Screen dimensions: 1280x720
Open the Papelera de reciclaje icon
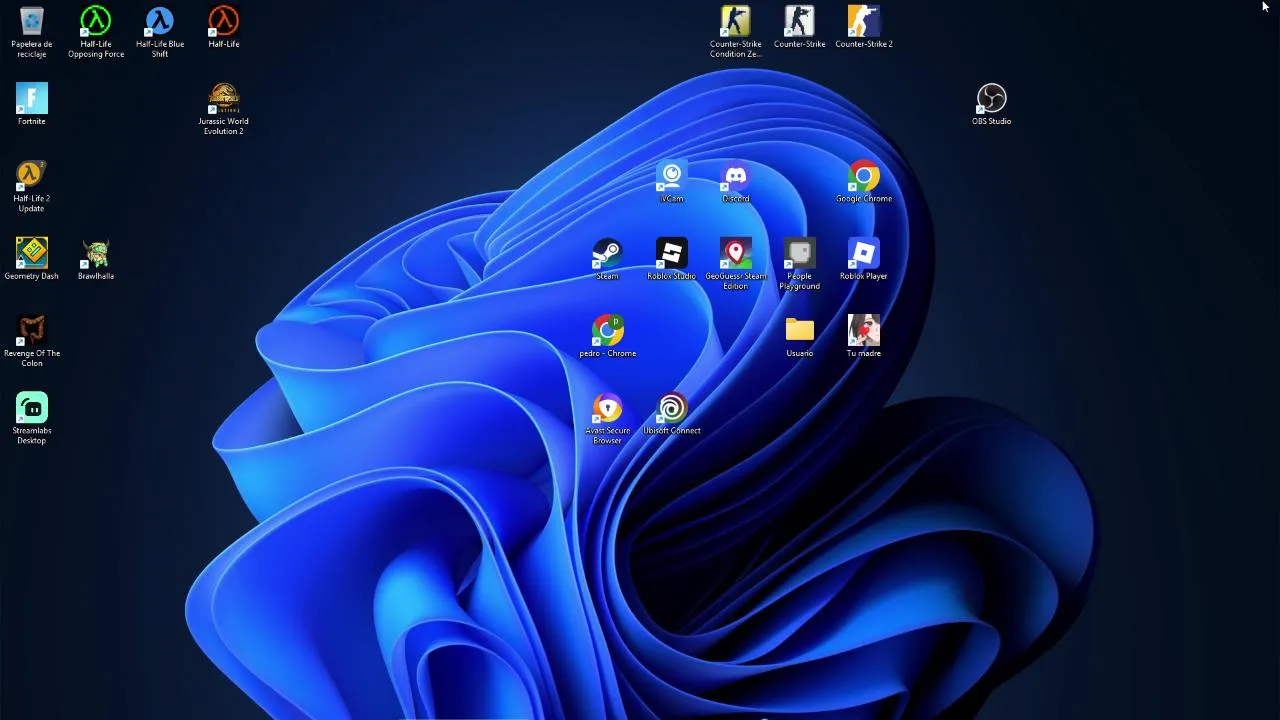point(32,21)
